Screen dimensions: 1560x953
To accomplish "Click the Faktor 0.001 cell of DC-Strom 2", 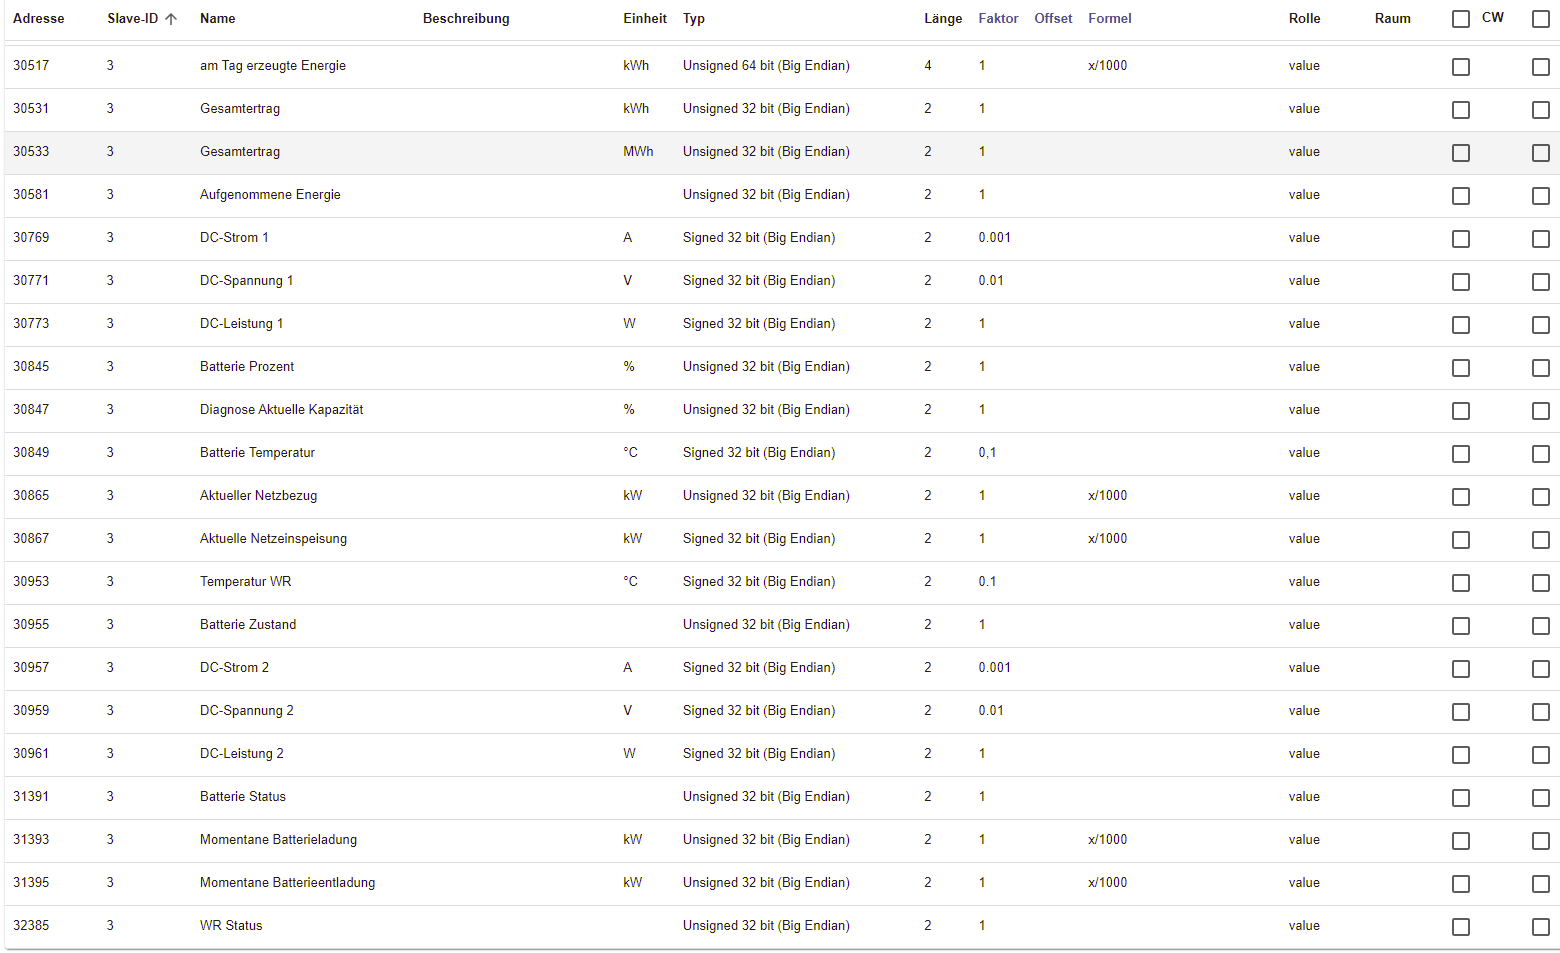I will [x=995, y=668].
